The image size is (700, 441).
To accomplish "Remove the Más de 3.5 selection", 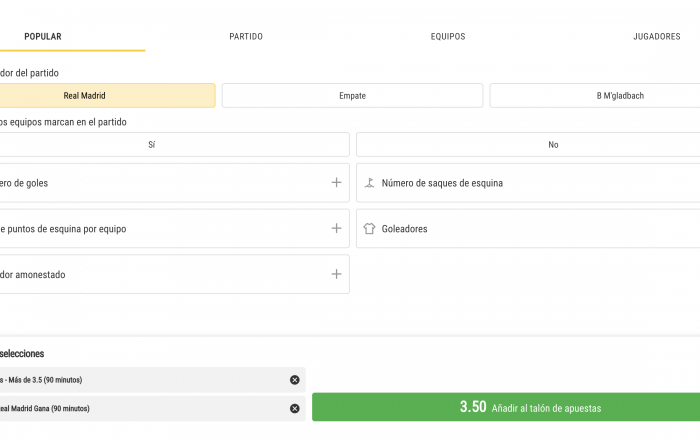I will point(295,380).
